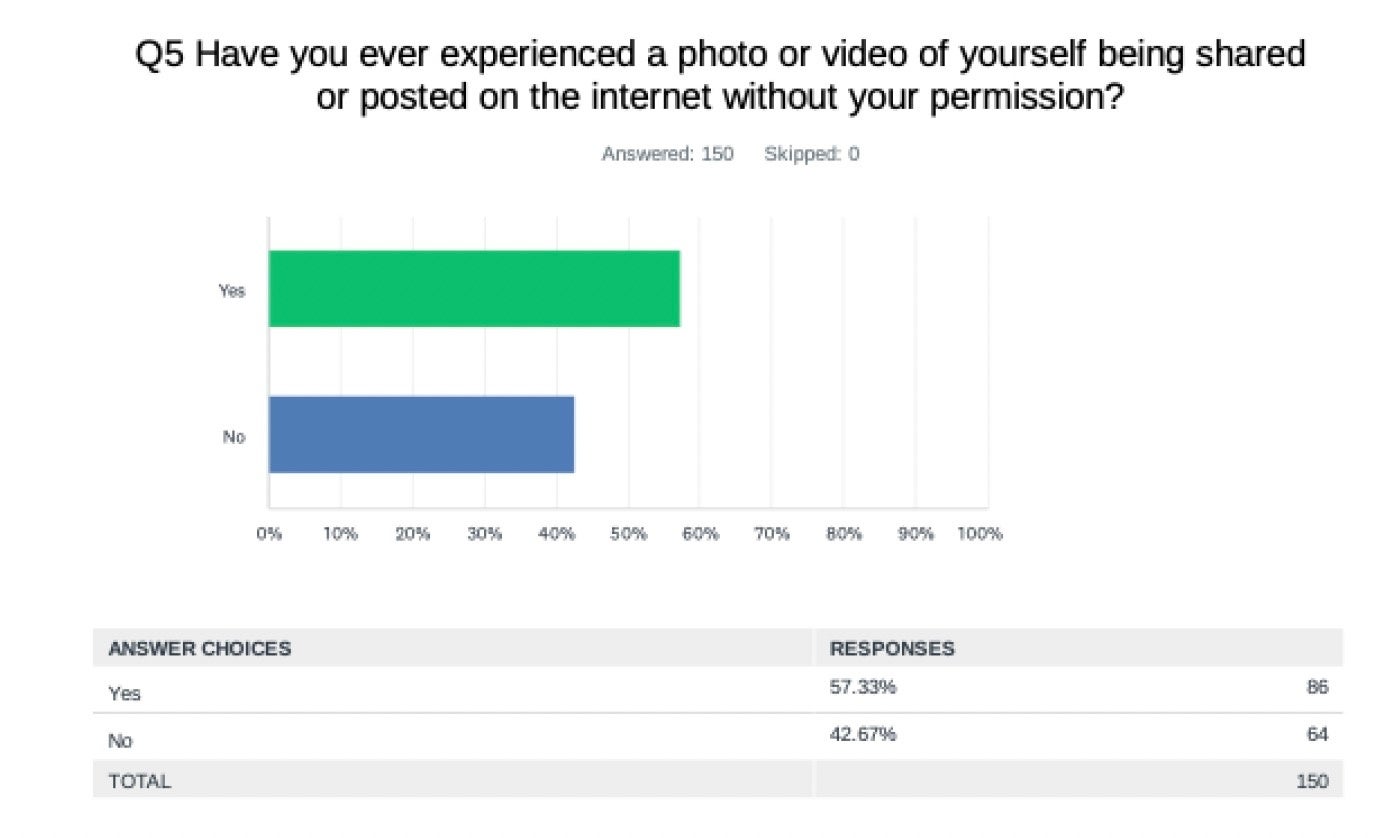Click the 0% axis tick label
This screenshot has height=838, width=1376.
click(269, 534)
